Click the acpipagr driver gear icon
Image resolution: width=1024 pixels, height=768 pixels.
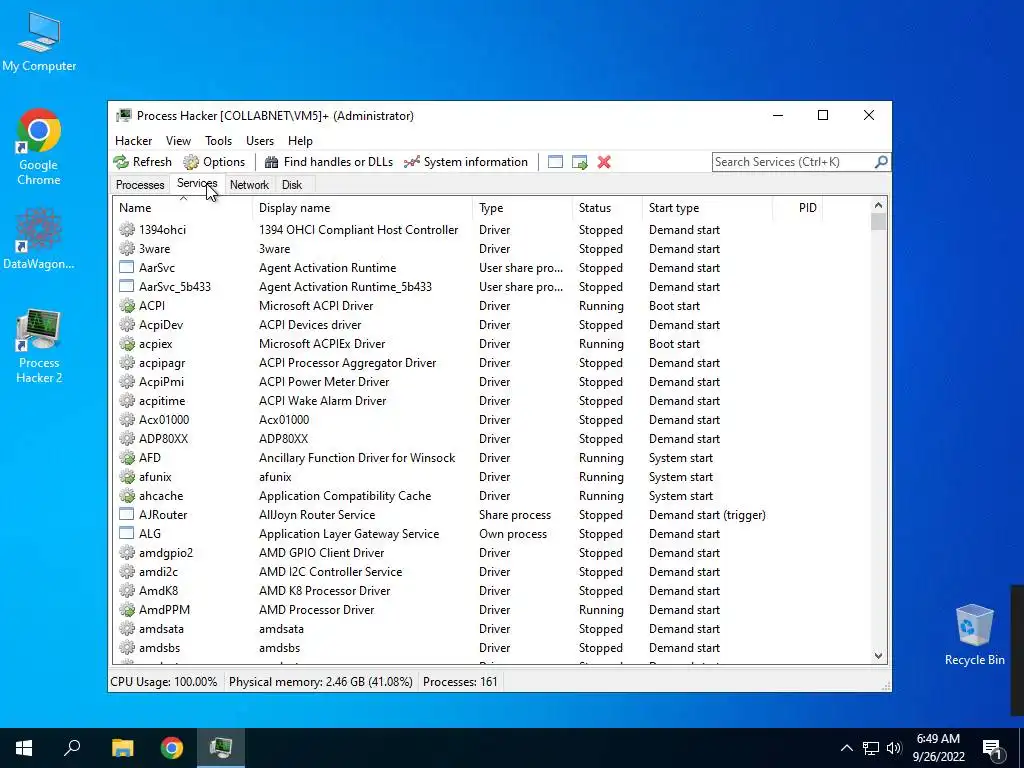127,362
